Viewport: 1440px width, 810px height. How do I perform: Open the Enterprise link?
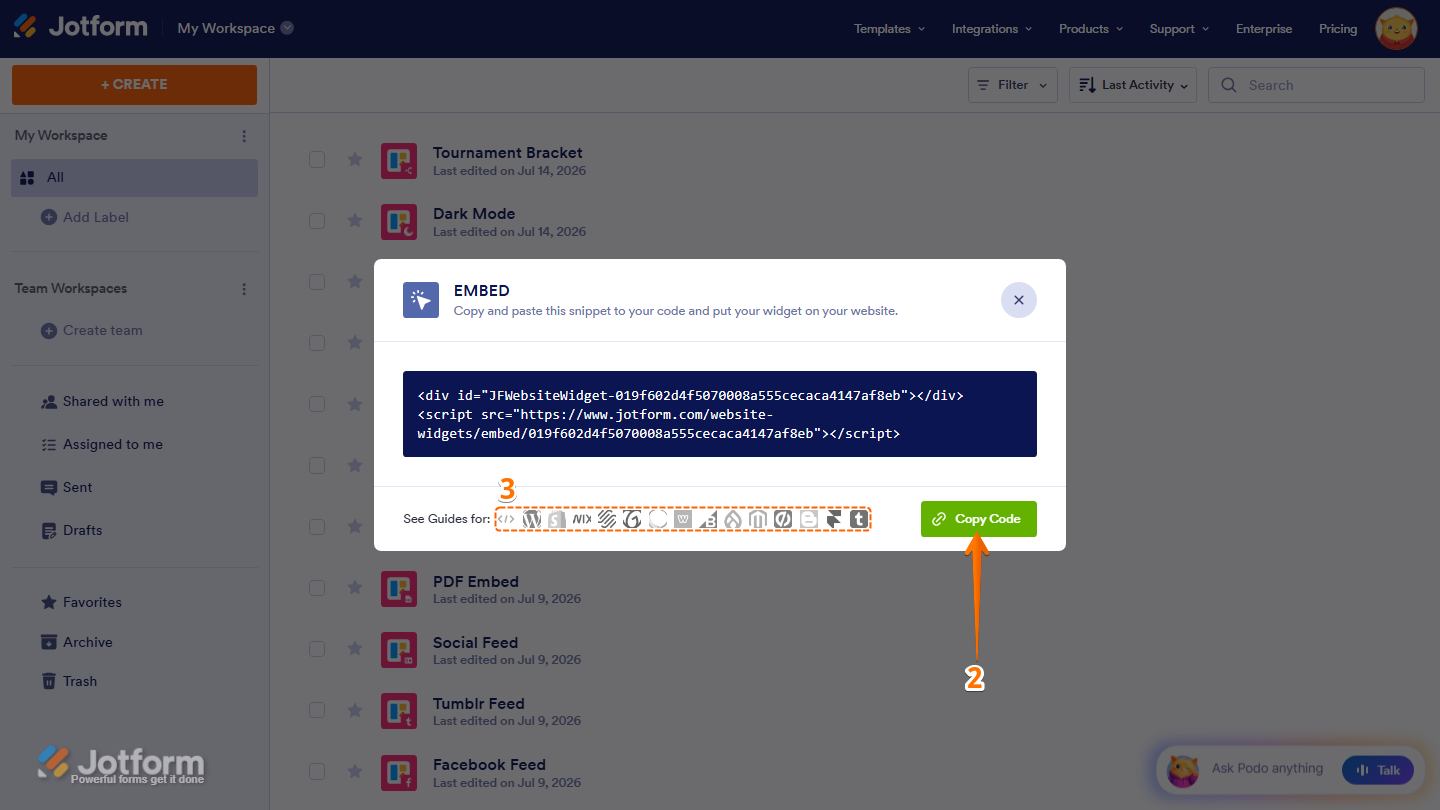point(1264,29)
